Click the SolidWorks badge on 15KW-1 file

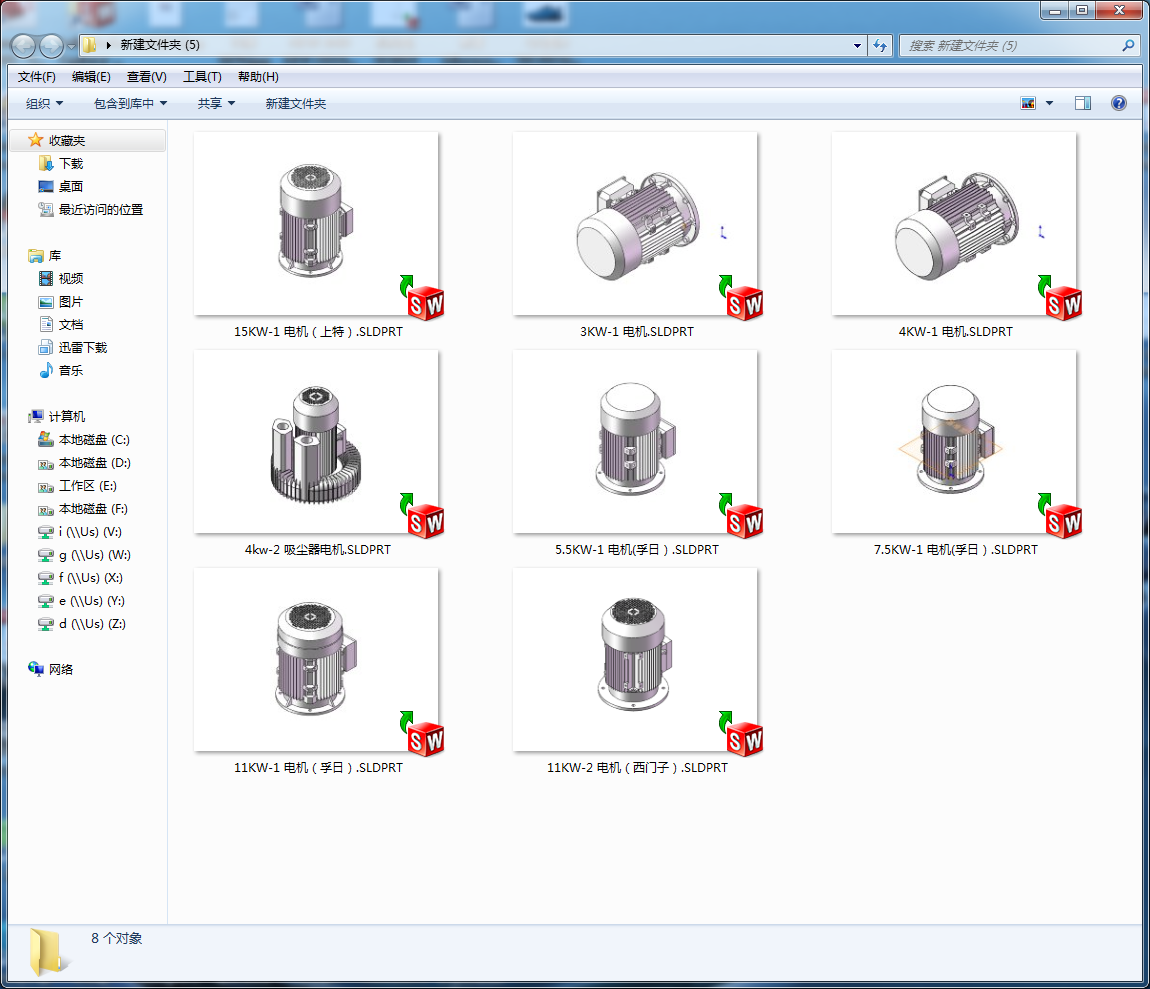425,303
